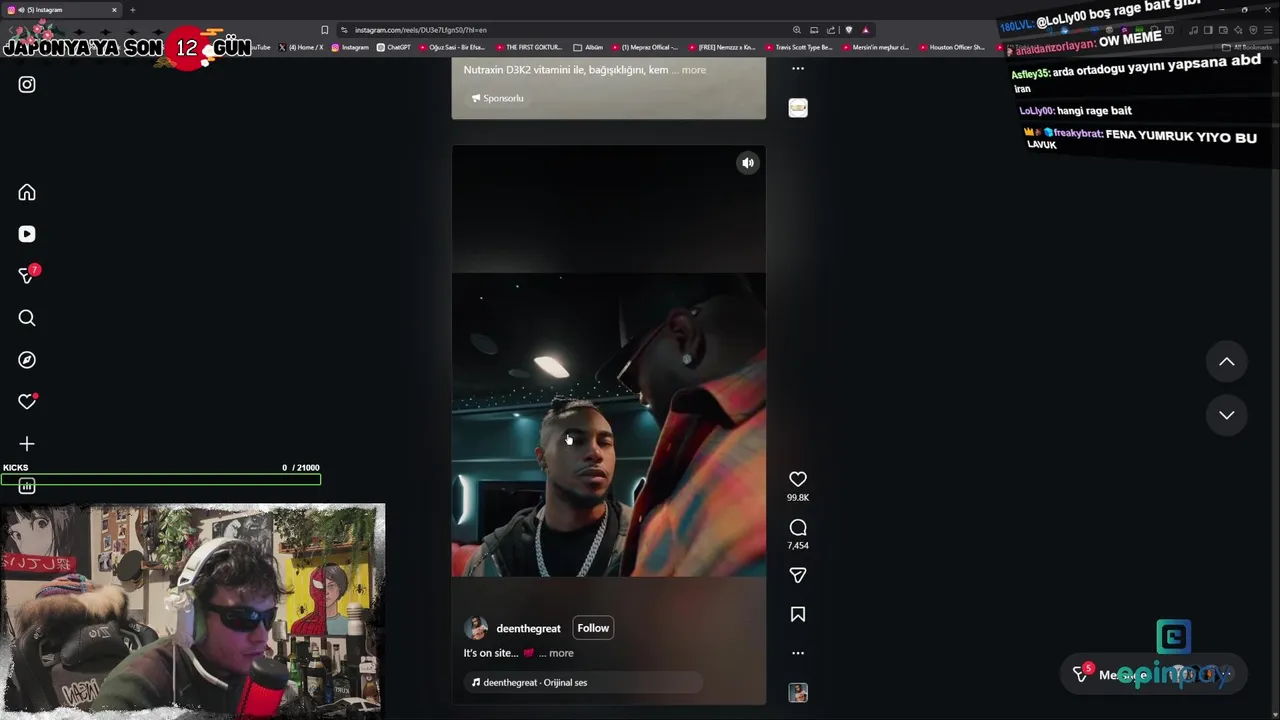This screenshot has height=720, width=1280.
Task: Click the KICKS goal progress bar
Action: 160,480
